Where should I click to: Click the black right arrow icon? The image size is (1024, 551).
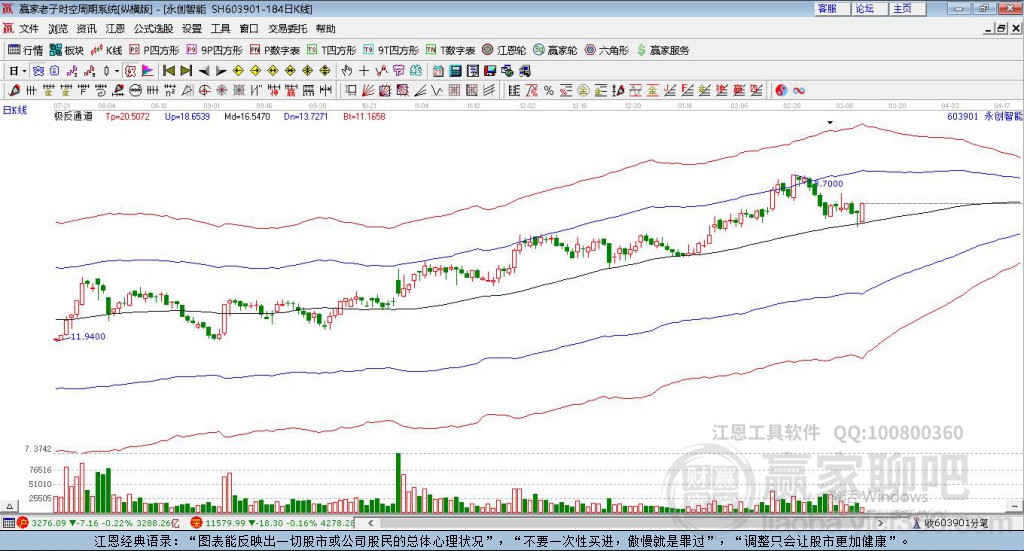click(x=221, y=71)
